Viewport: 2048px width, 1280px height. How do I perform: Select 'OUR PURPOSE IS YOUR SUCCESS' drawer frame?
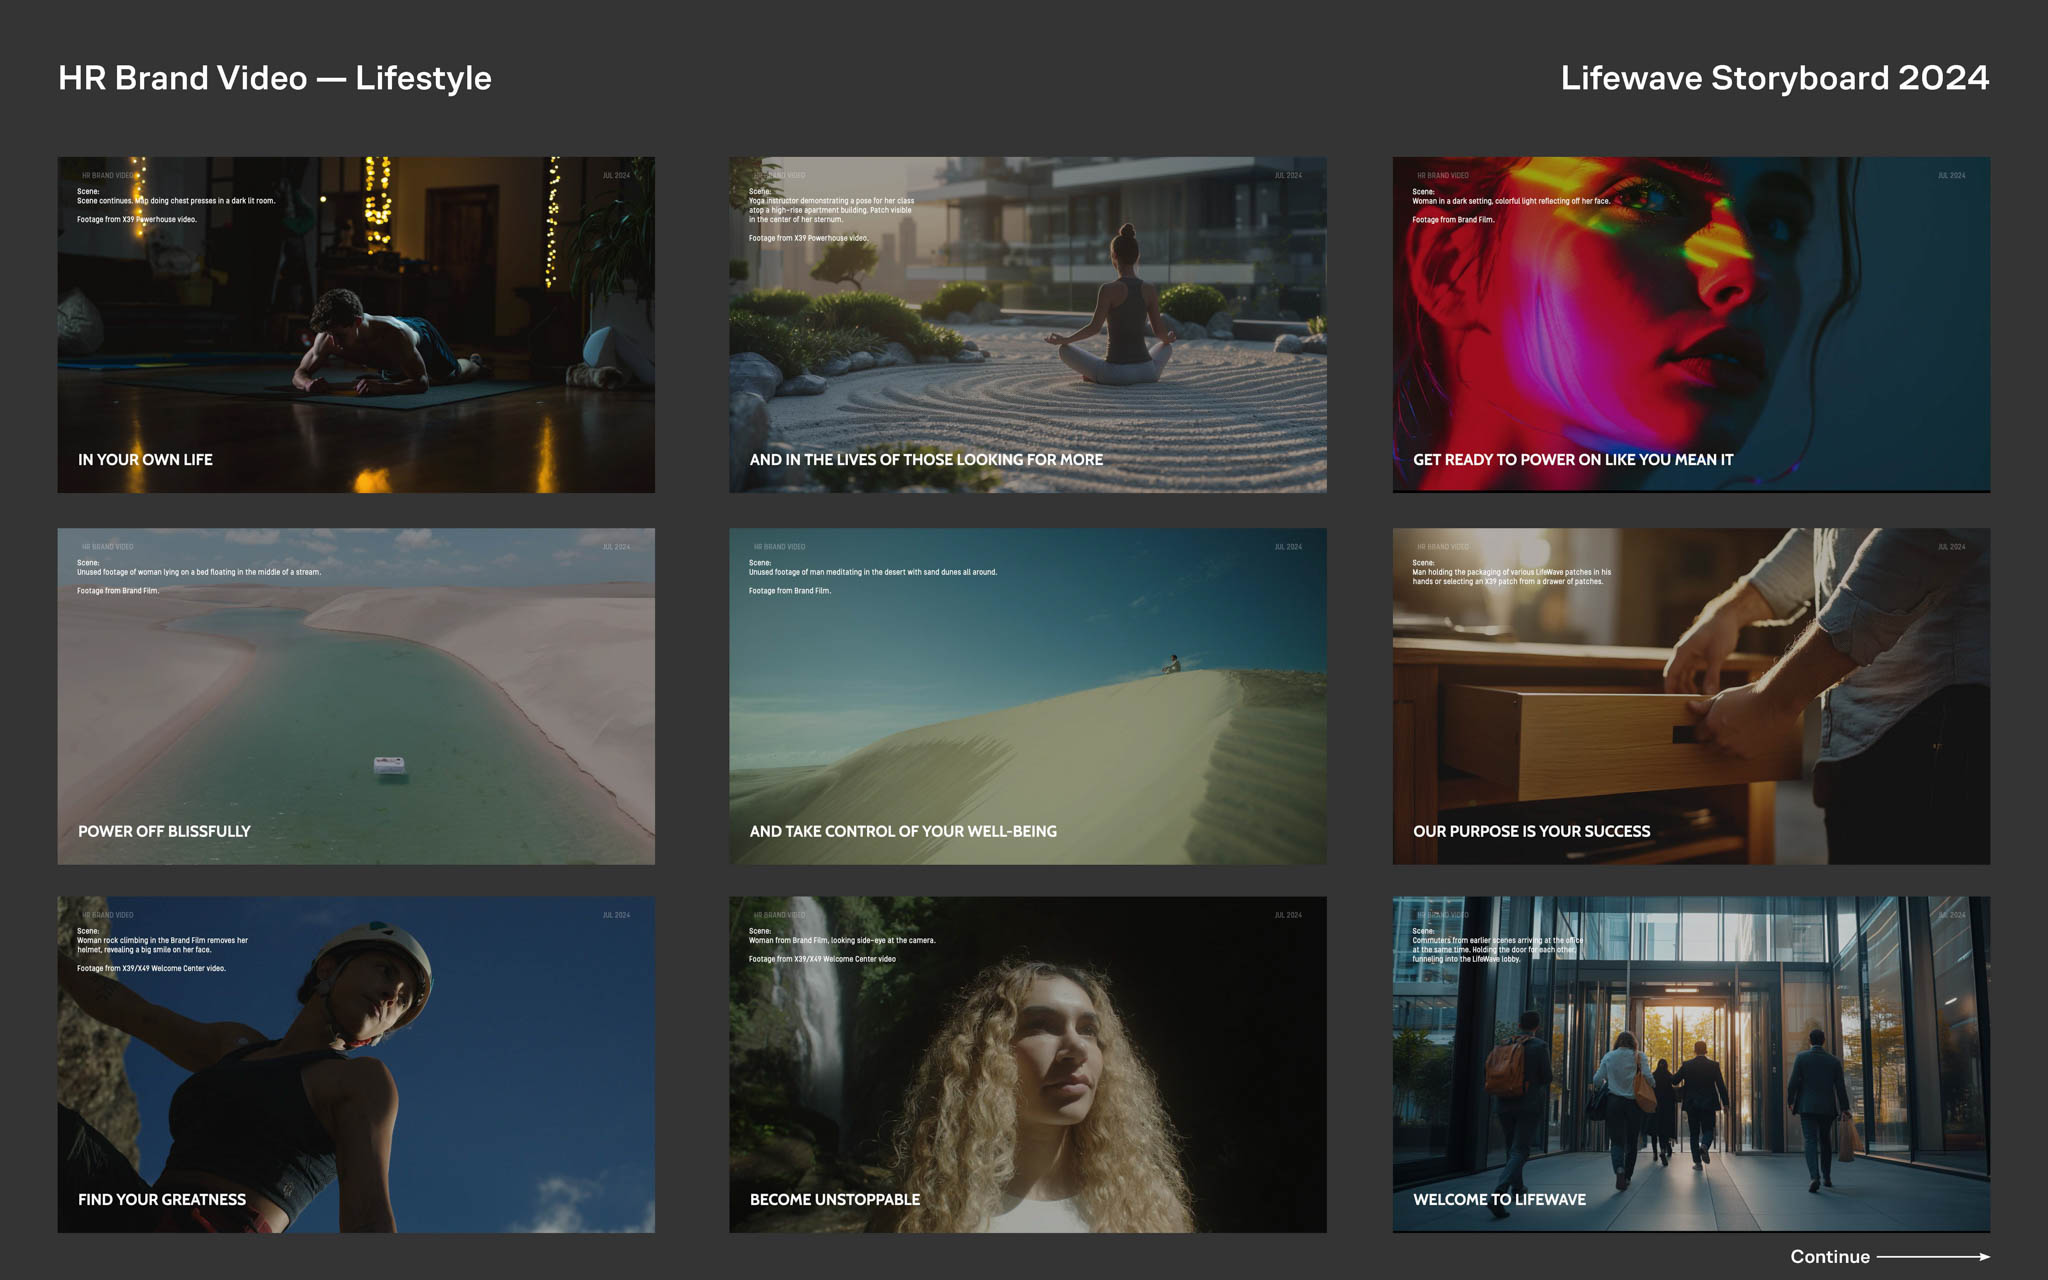point(1690,696)
